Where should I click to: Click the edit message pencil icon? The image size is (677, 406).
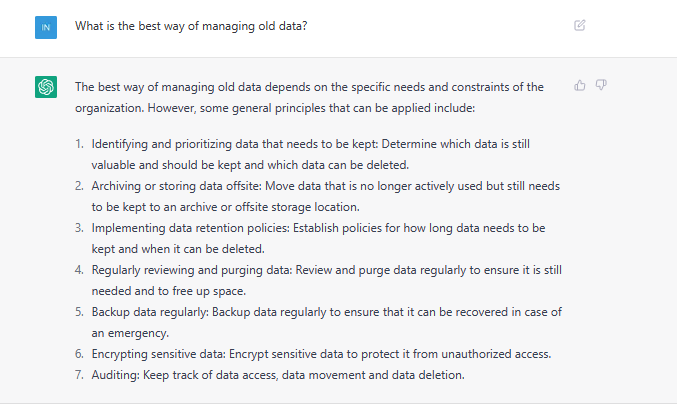tap(579, 25)
